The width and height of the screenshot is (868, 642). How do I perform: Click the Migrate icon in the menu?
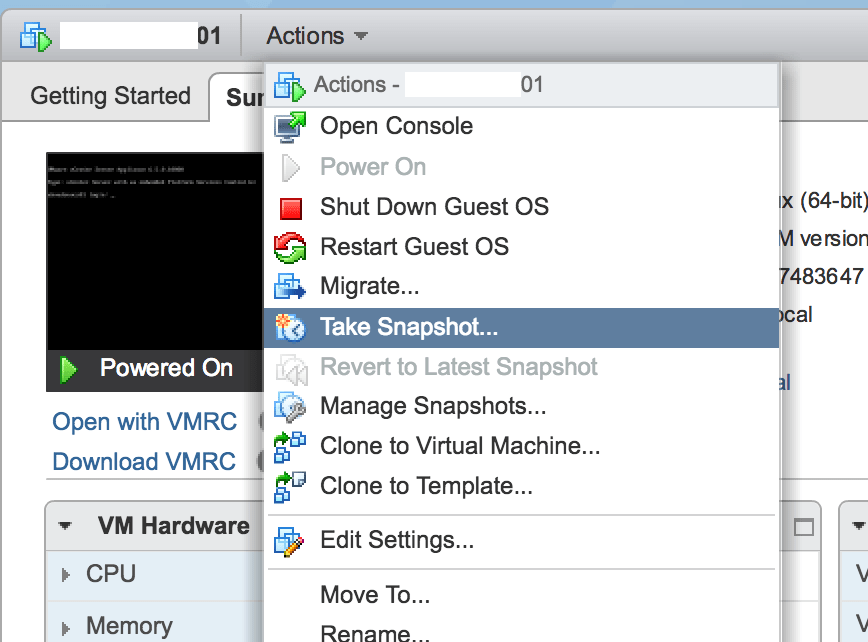tap(290, 287)
